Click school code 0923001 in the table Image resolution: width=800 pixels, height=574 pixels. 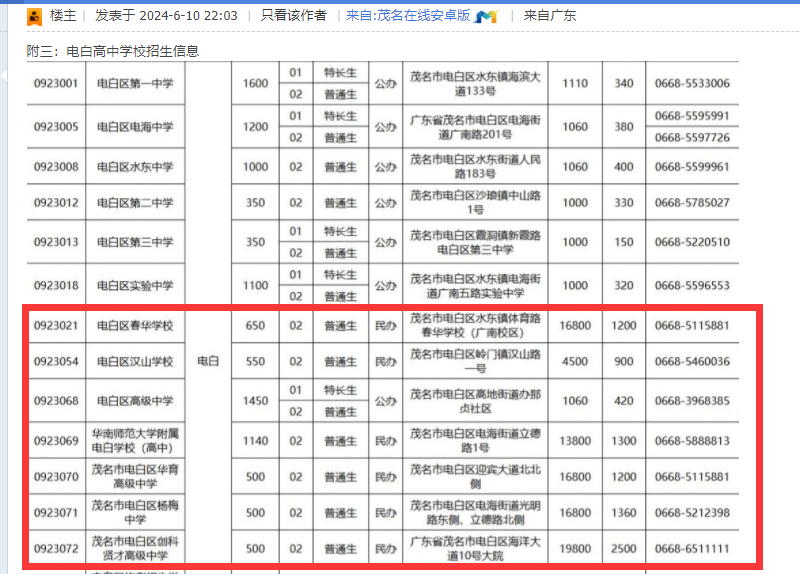tap(56, 84)
